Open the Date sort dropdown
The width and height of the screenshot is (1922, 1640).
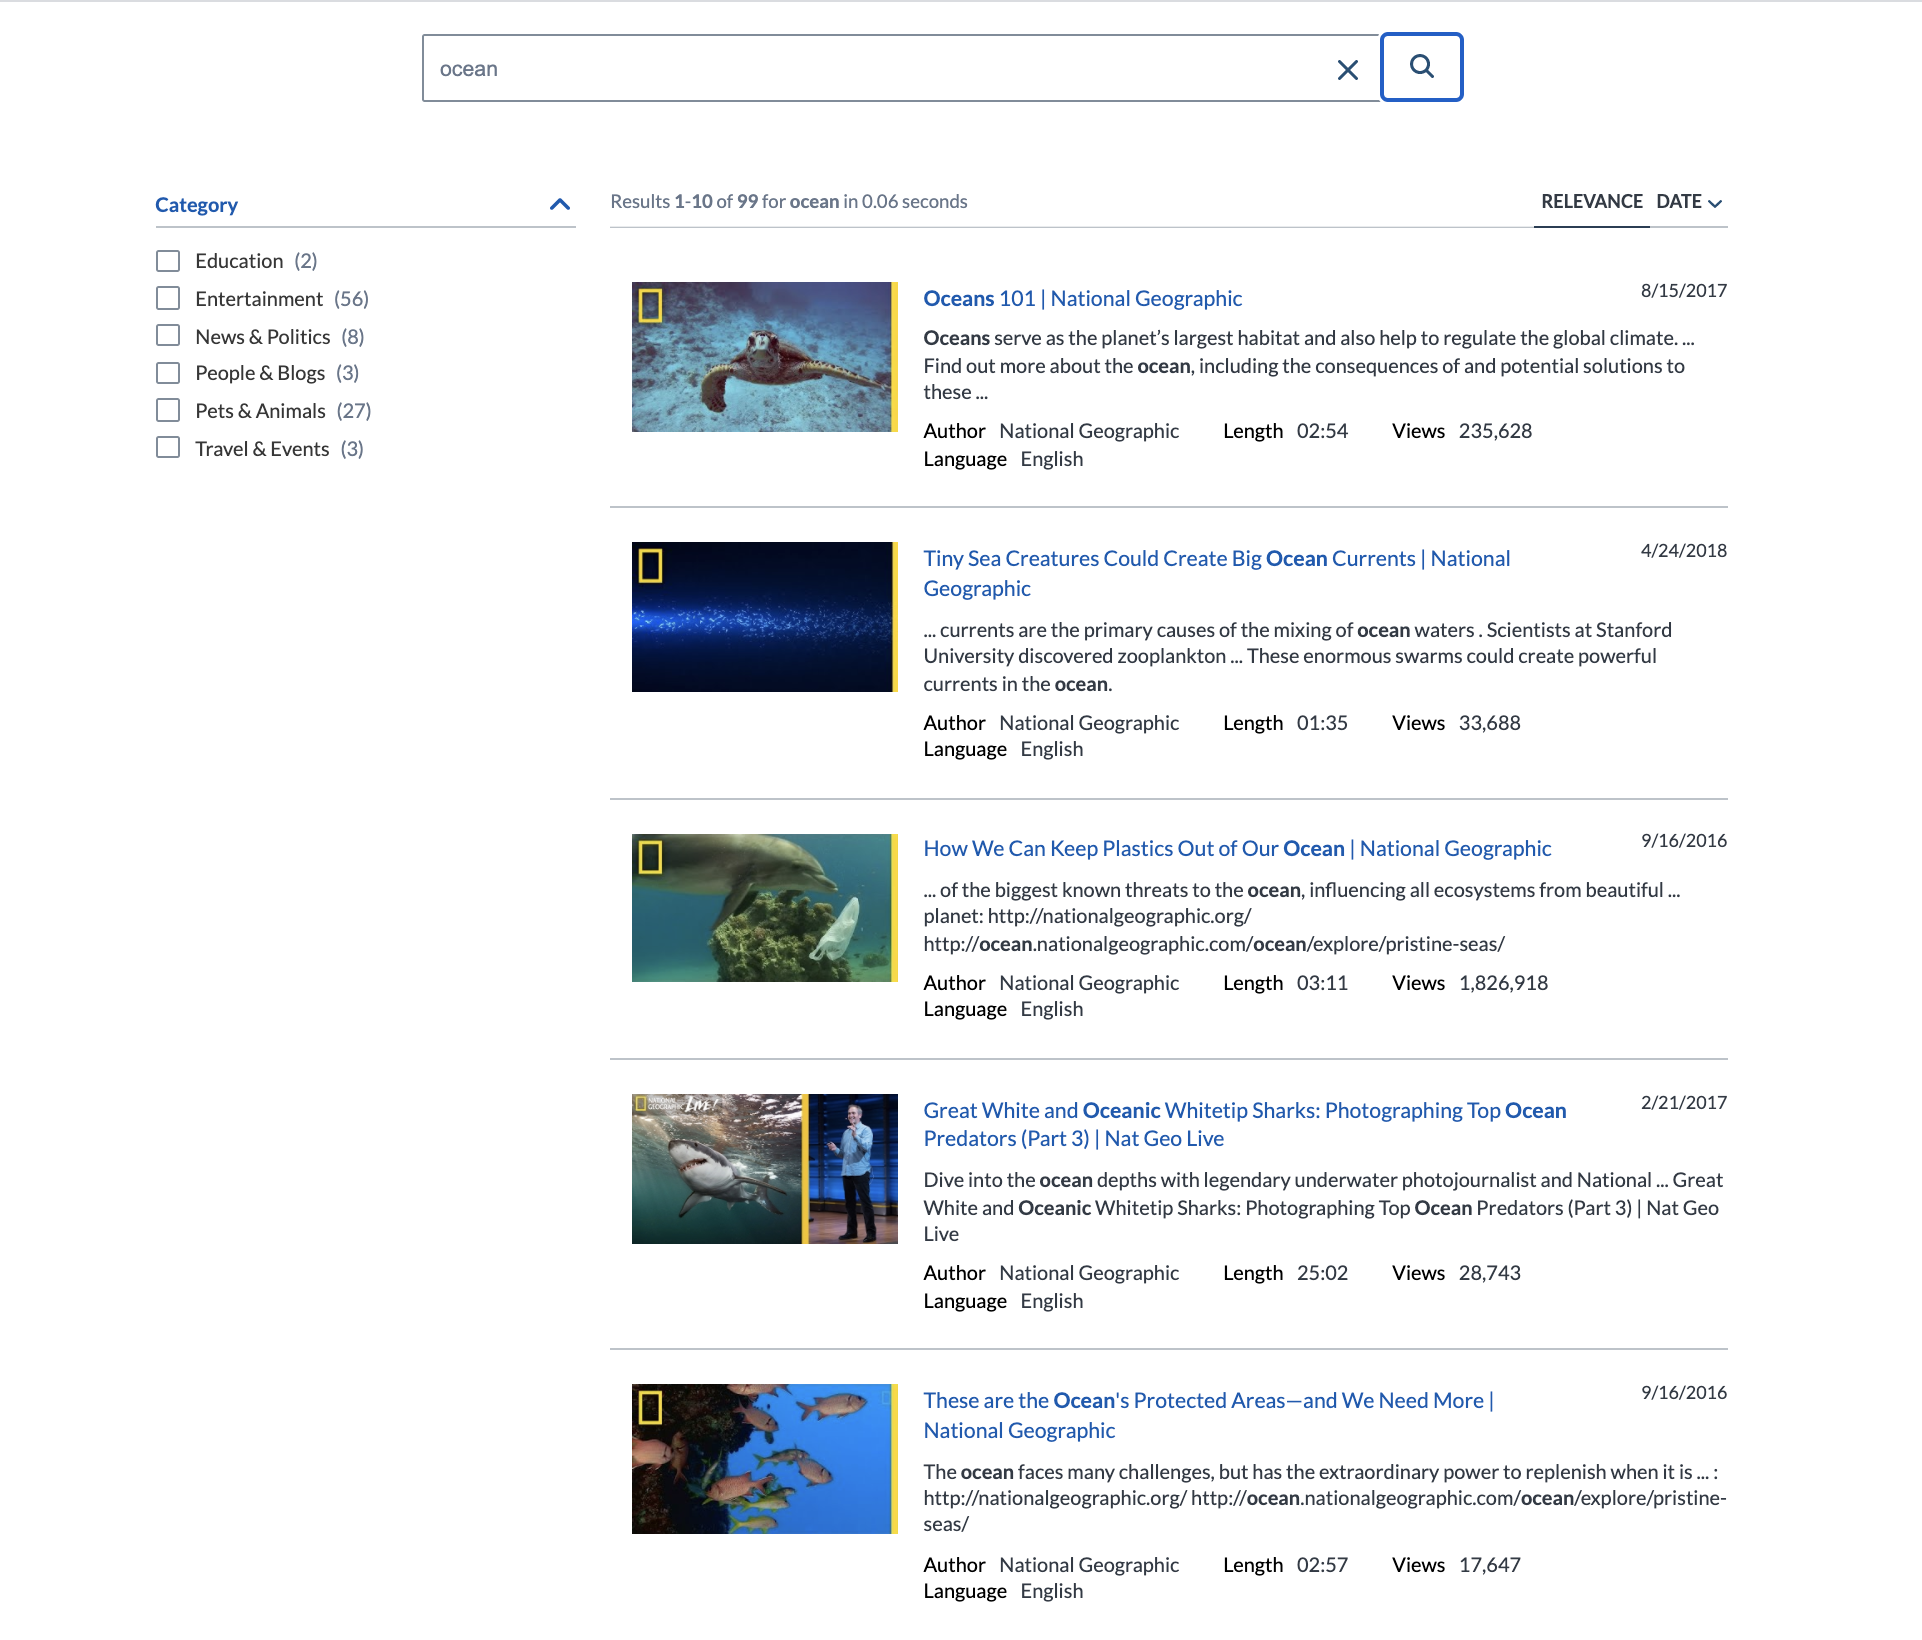tap(1689, 202)
